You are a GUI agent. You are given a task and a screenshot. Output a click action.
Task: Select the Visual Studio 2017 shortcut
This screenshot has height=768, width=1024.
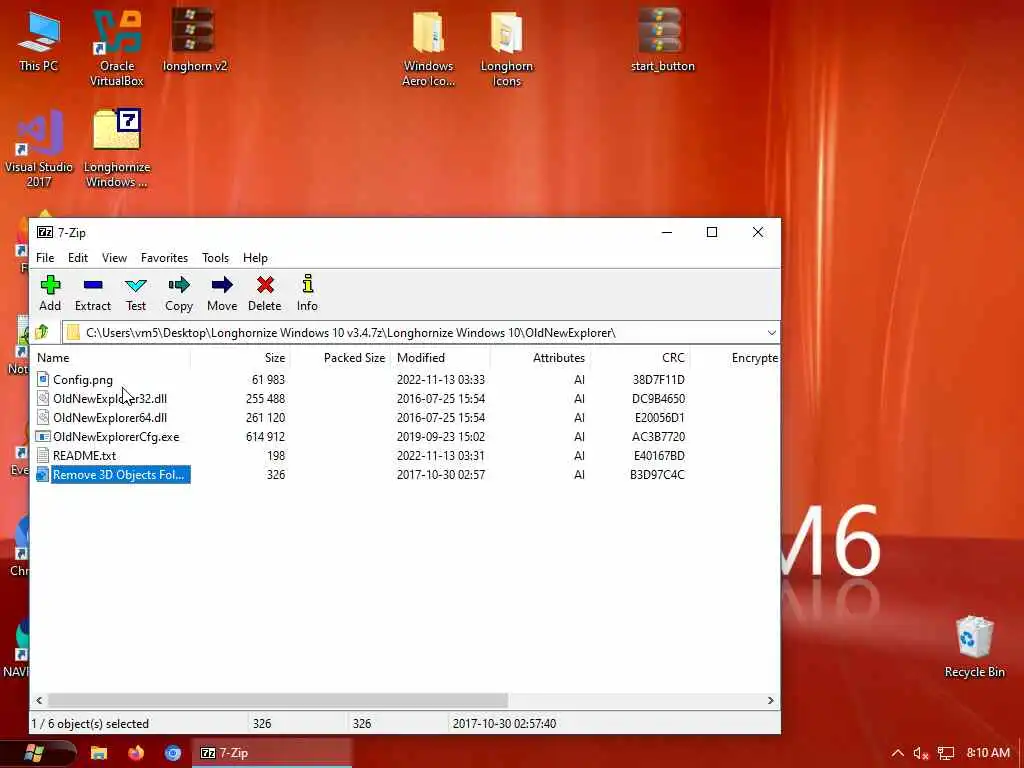(x=39, y=149)
